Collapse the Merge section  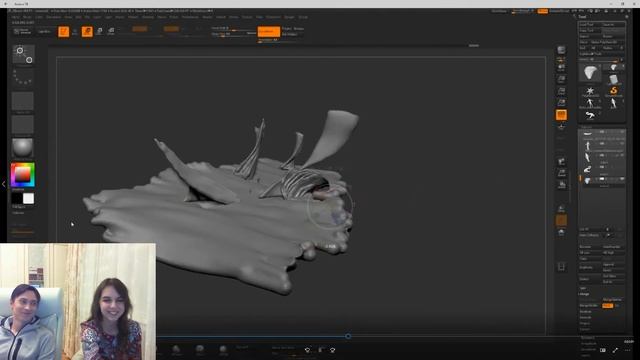pos(584,294)
